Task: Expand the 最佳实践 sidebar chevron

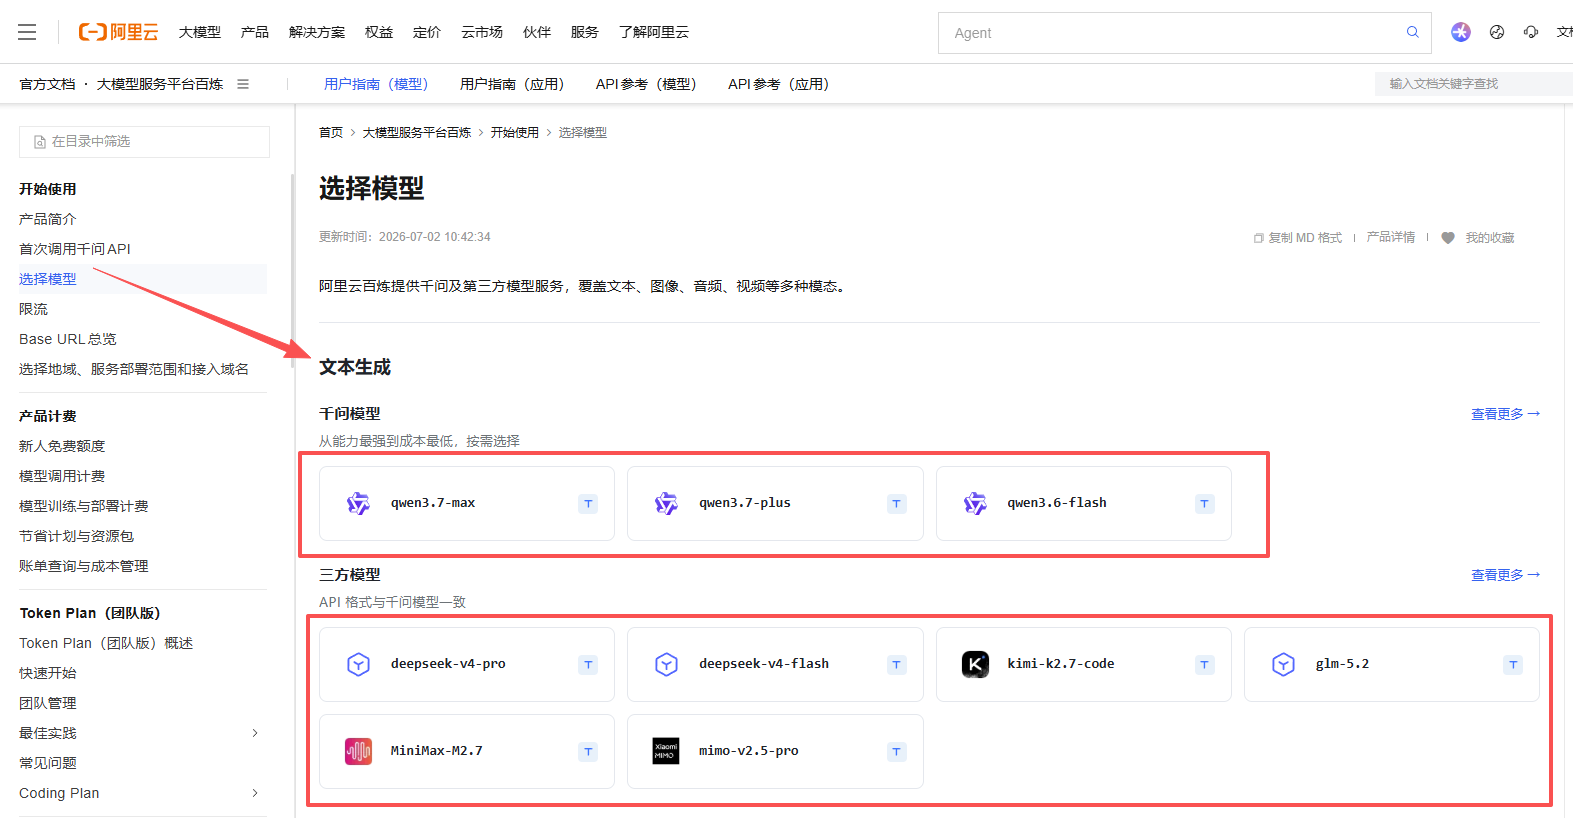Action: click(x=255, y=733)
